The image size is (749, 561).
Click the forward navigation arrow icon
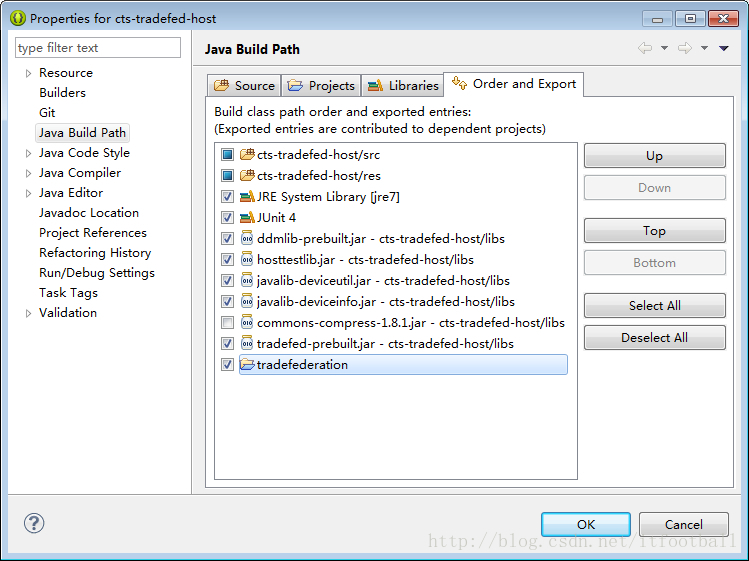(x=684, y=49)
